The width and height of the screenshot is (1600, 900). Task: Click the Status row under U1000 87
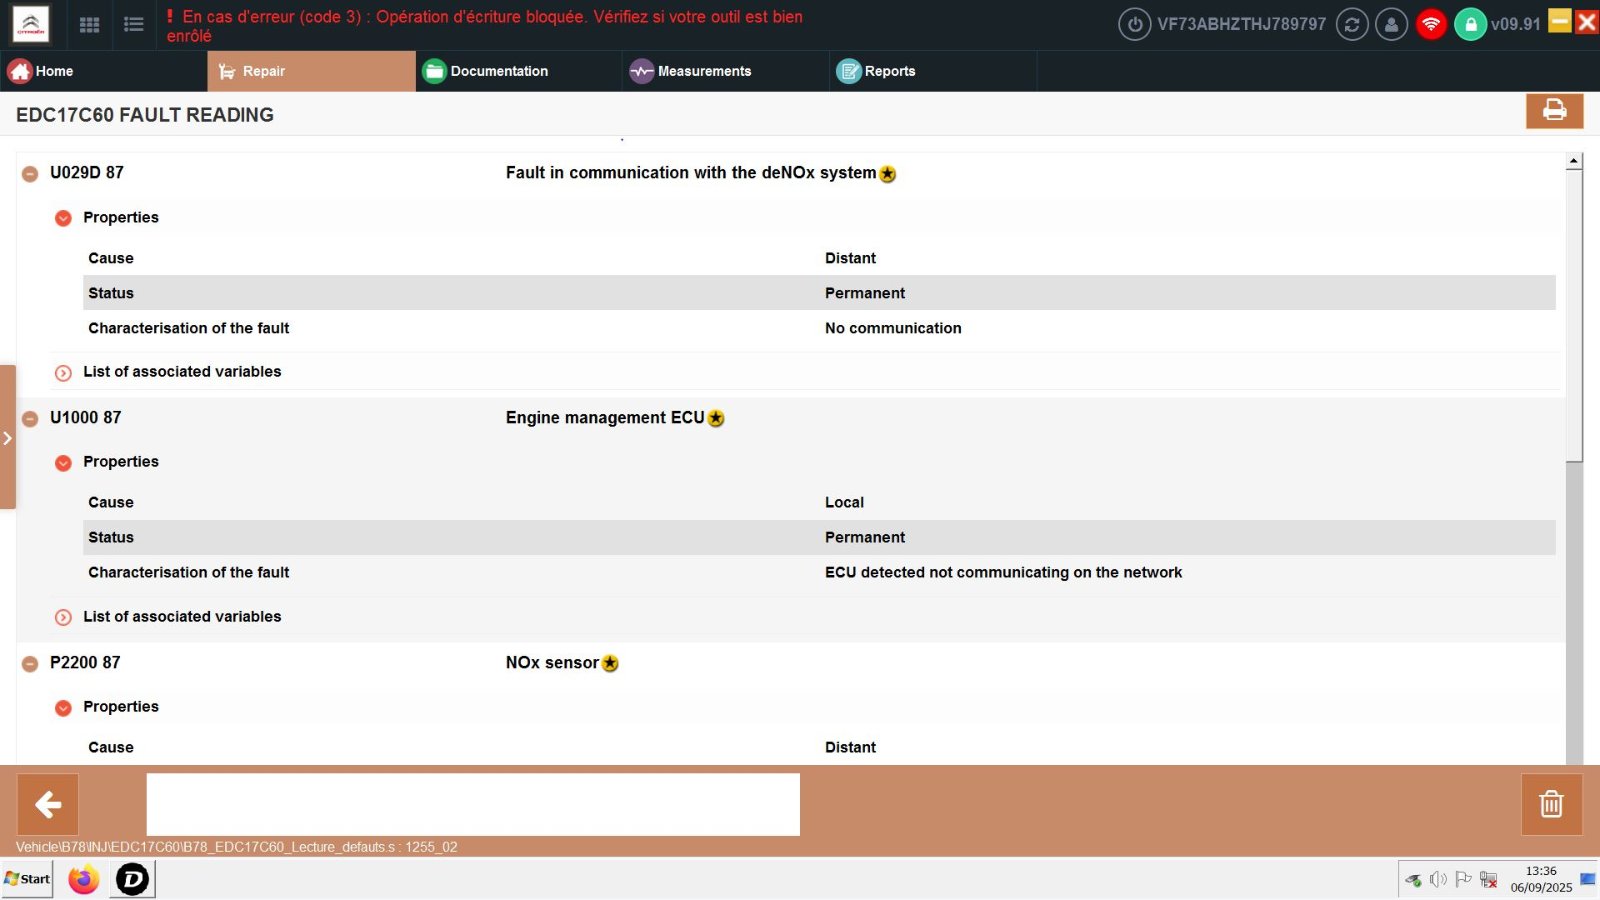coord(819,537)
